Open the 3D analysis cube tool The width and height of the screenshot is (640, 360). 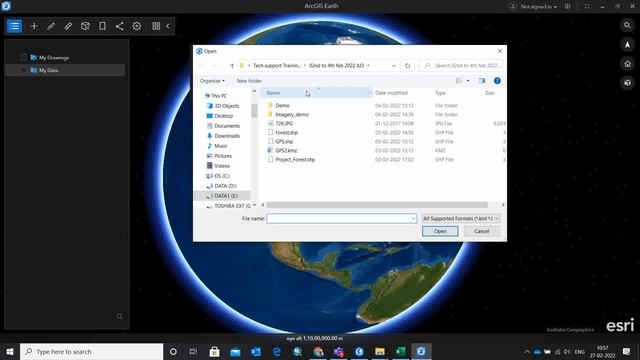click(x=85, y=26)
